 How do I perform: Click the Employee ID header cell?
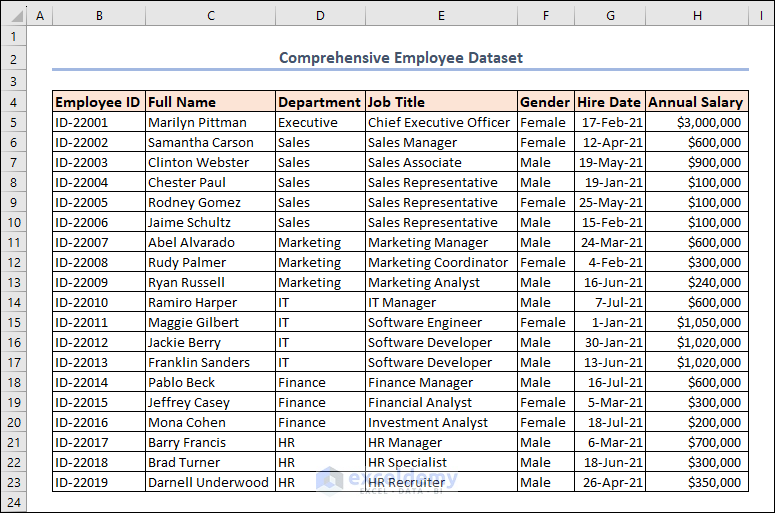[x=98, y=102]
